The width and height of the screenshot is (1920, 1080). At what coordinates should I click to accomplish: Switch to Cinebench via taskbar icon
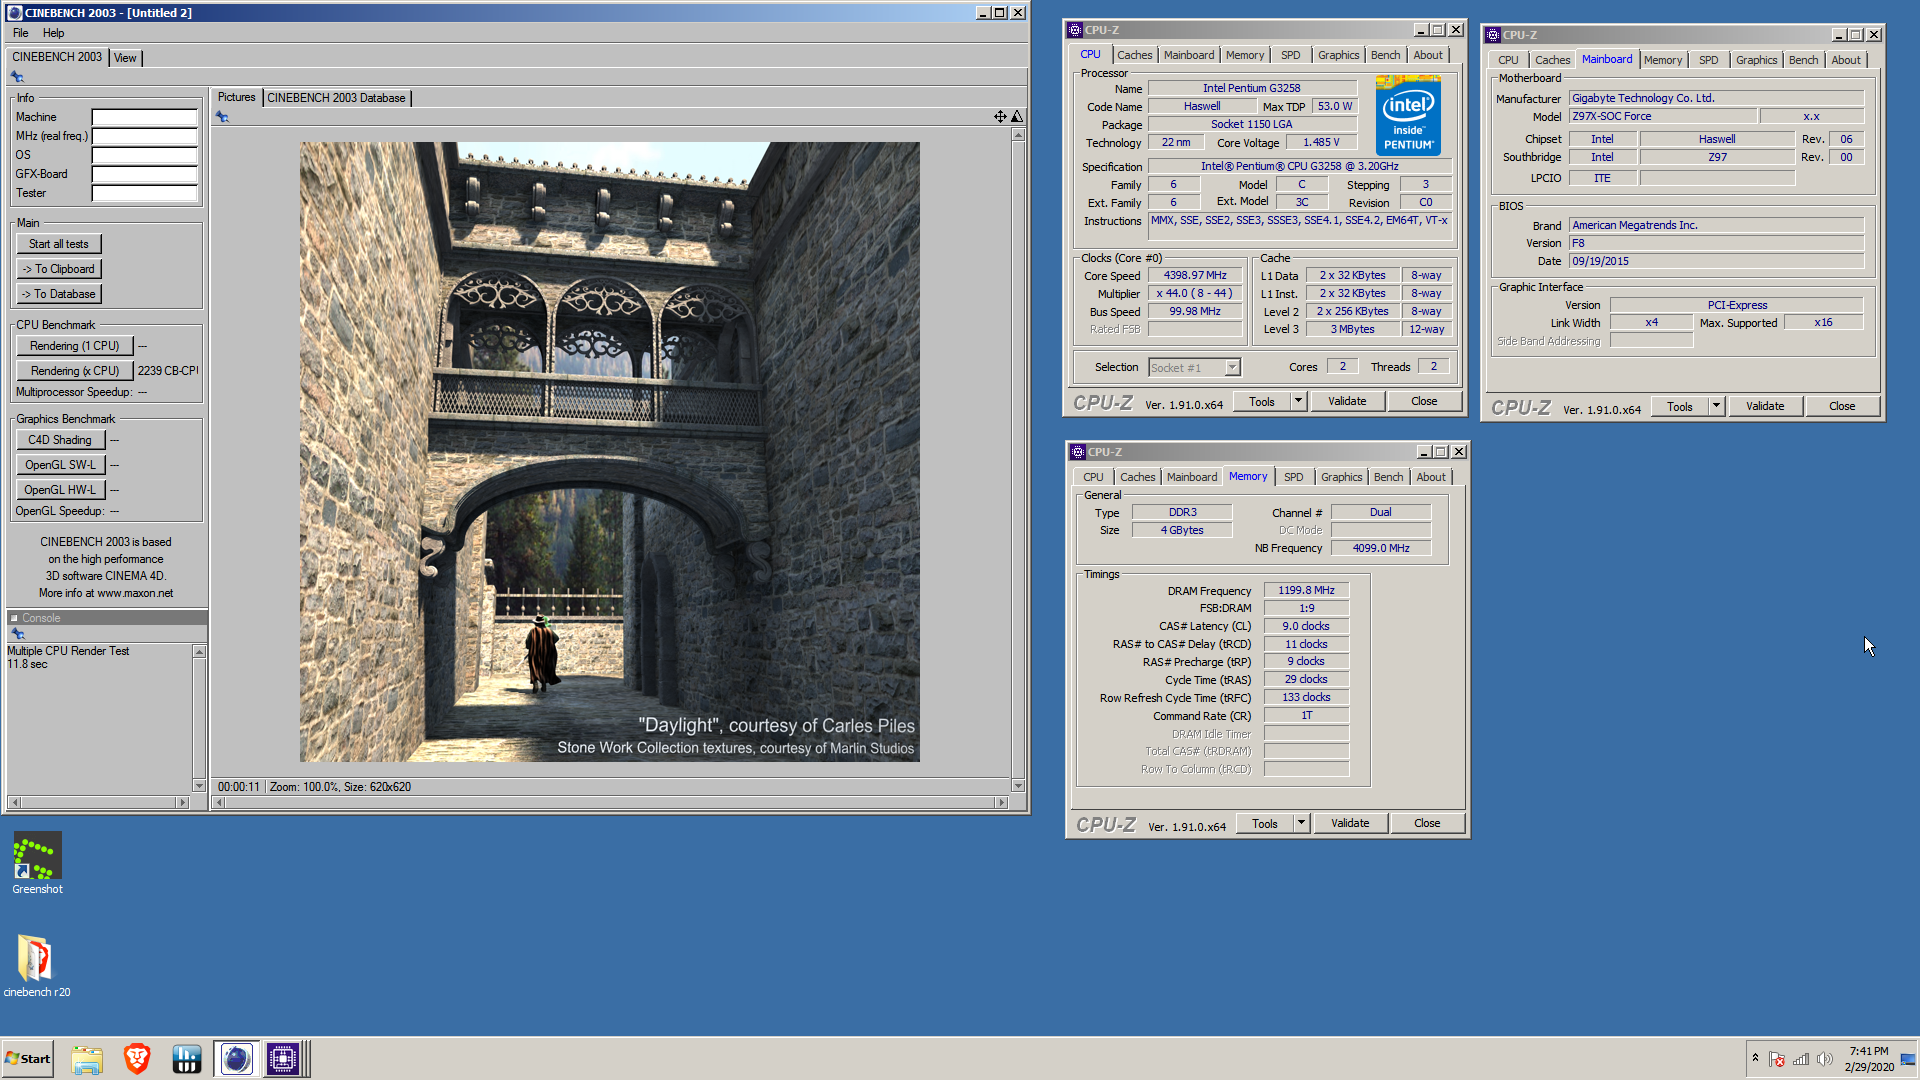click(x=236, y=1059)
